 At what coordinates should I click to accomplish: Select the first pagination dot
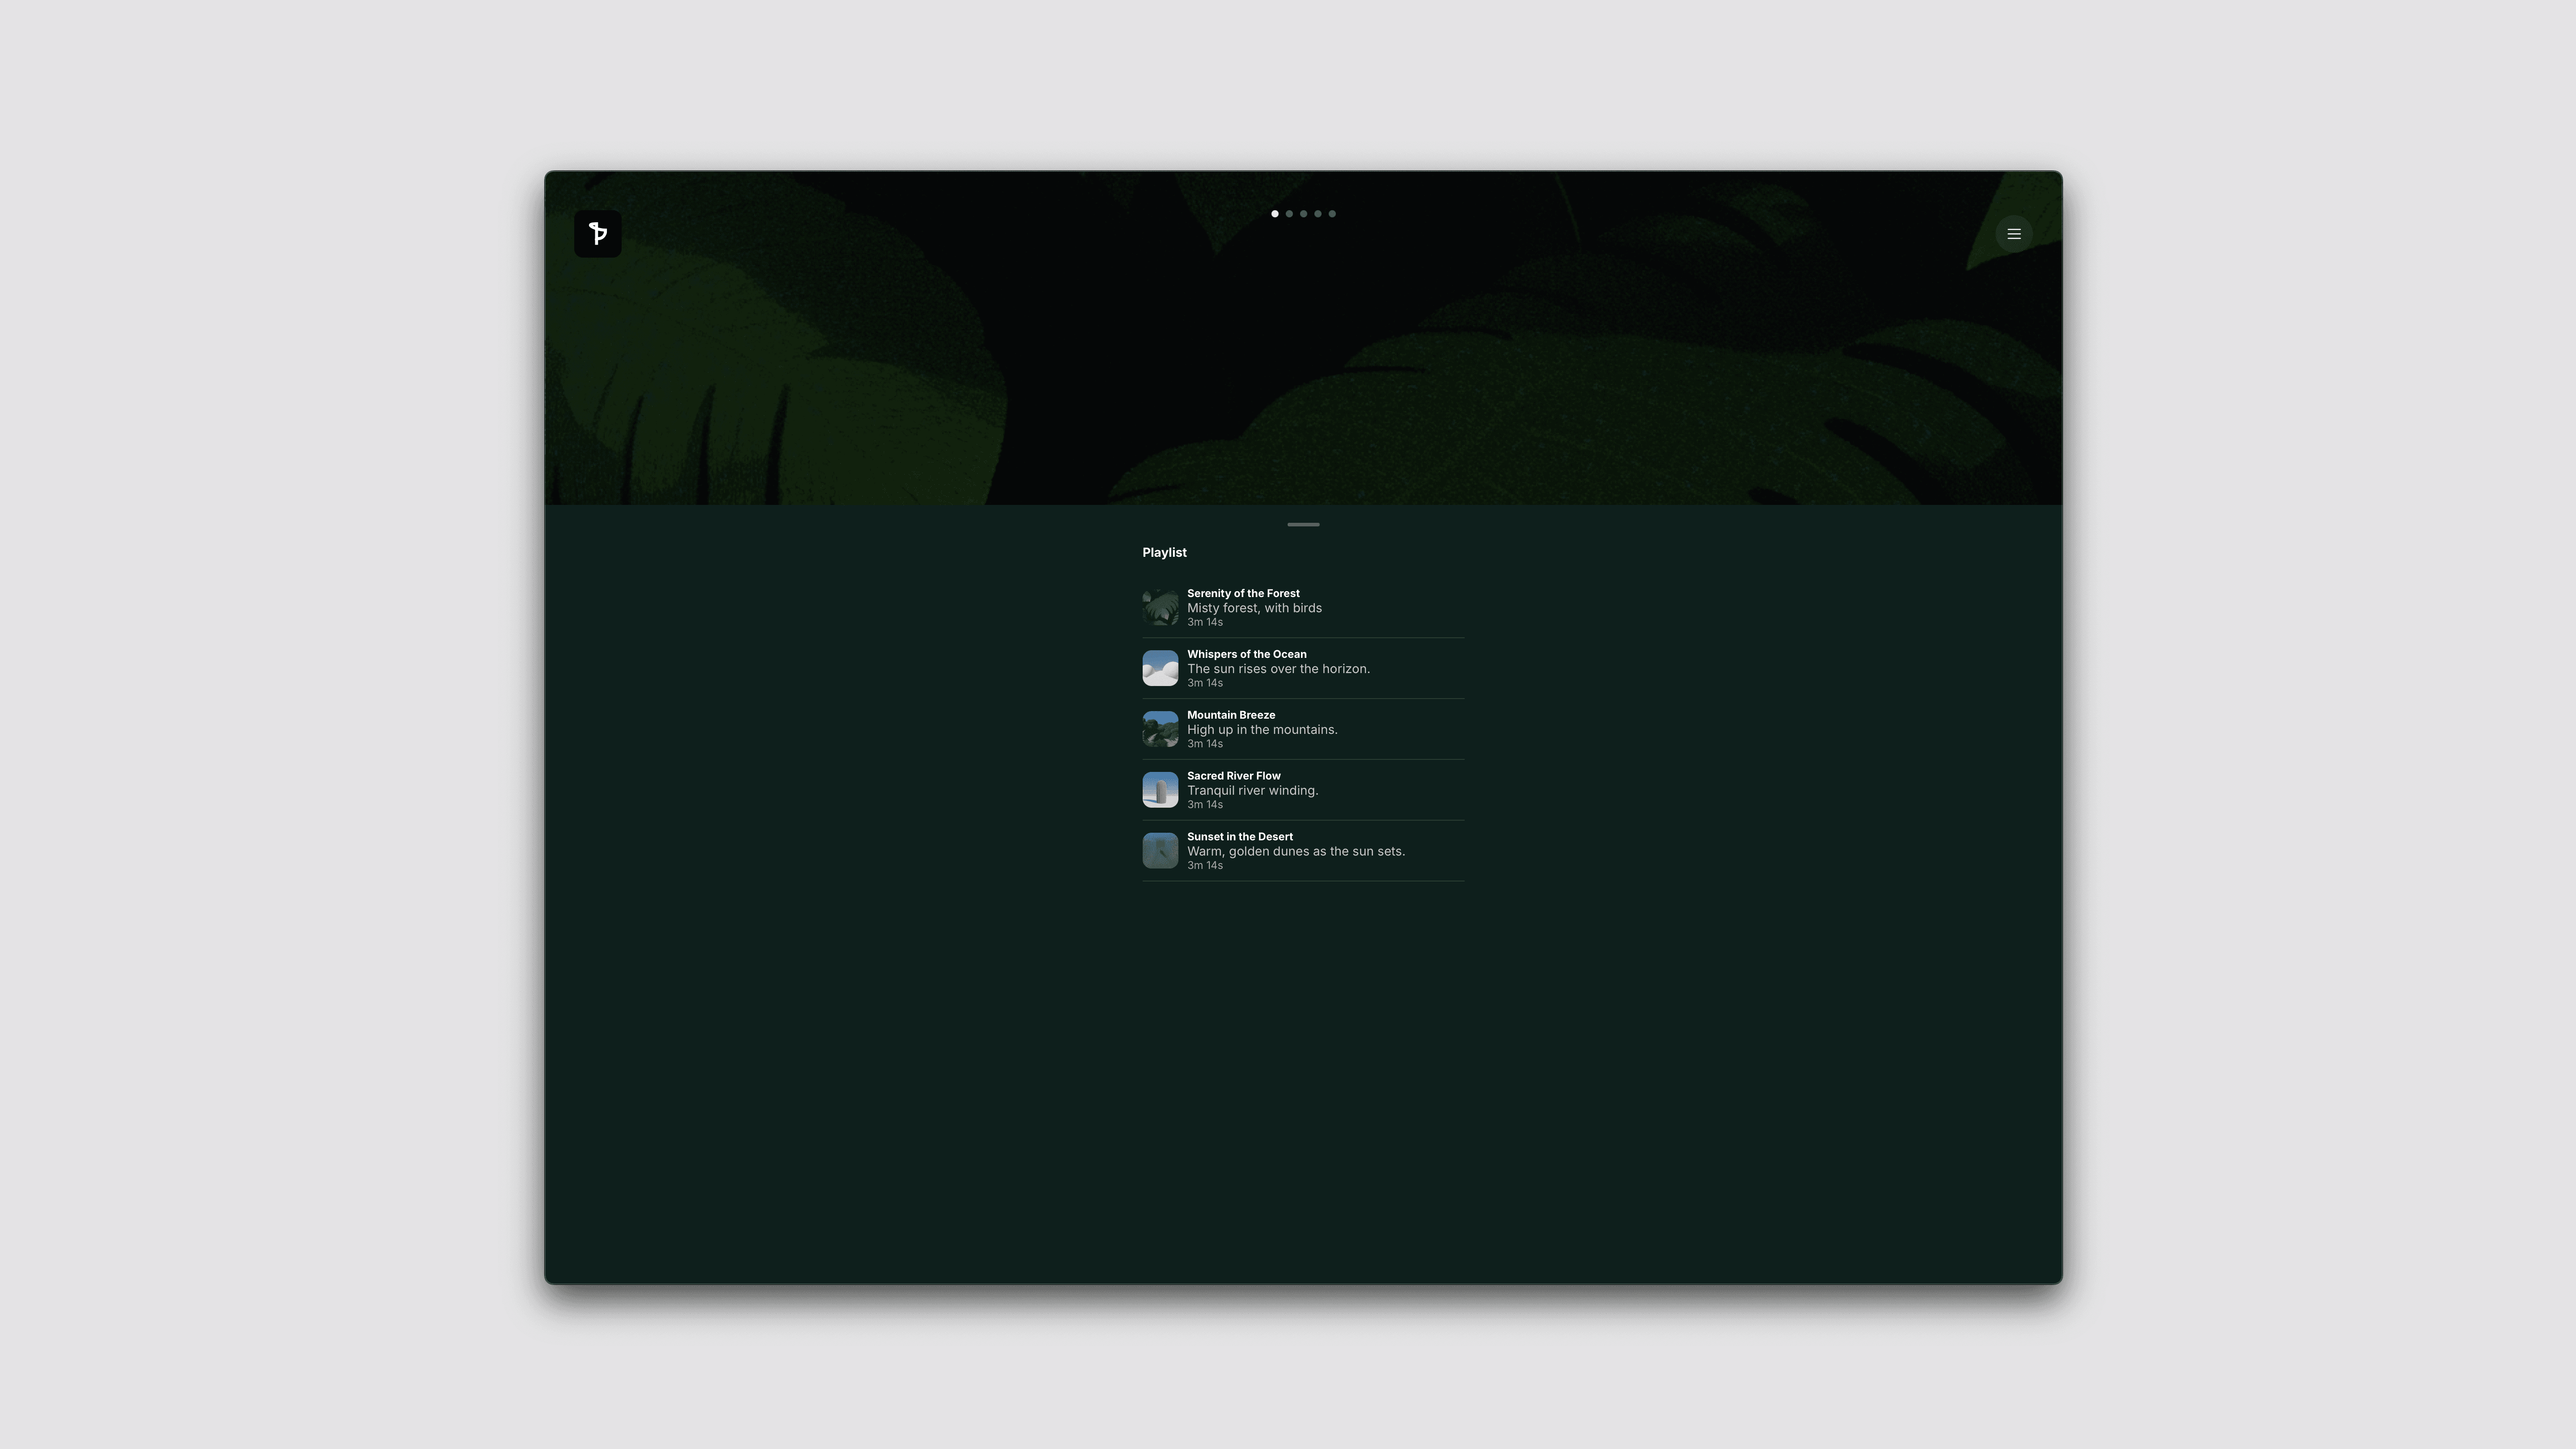tap(1274, 214)
